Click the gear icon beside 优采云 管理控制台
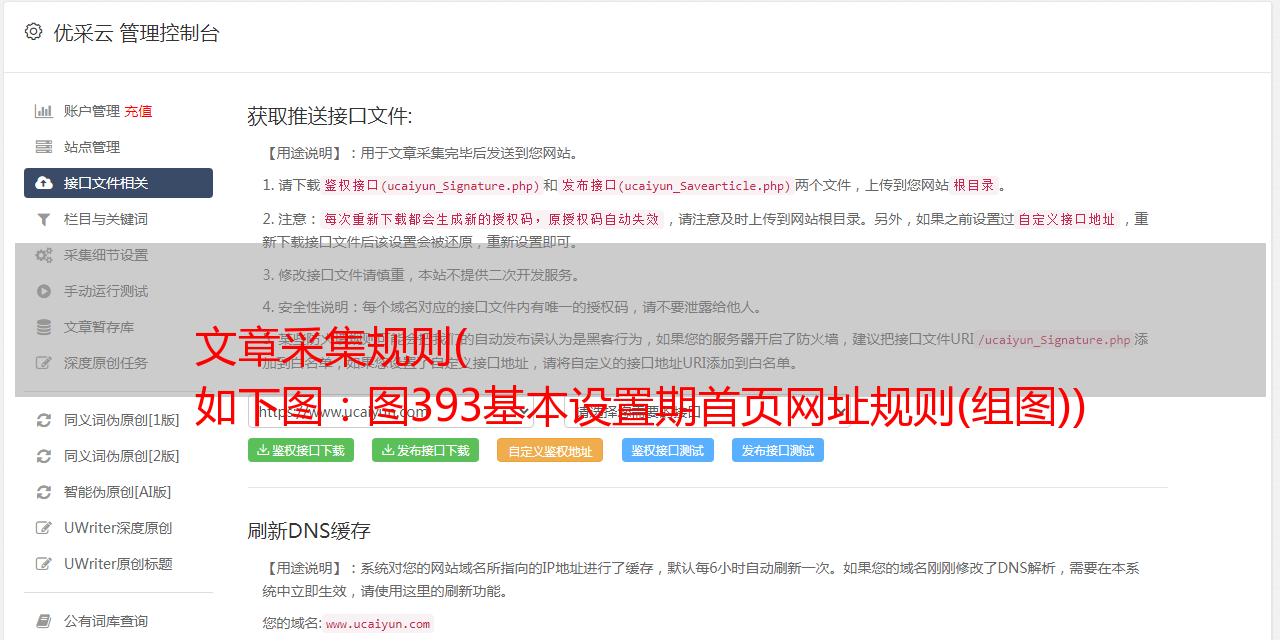Image resolution: width=1280 pixels, height=640 pixels. point(33,32)
